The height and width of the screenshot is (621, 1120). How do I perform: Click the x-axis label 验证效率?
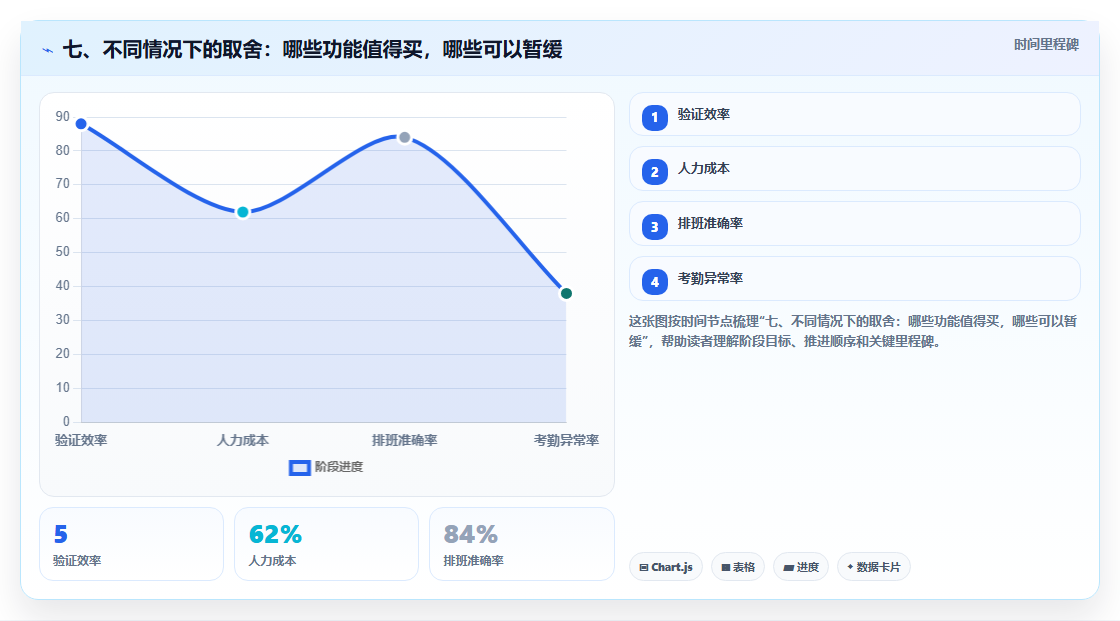coord(81,440)
